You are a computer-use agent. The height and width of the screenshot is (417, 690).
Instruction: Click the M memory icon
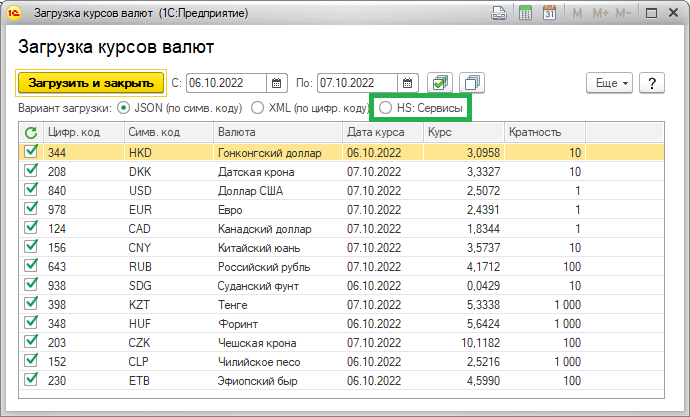point(577,13)
